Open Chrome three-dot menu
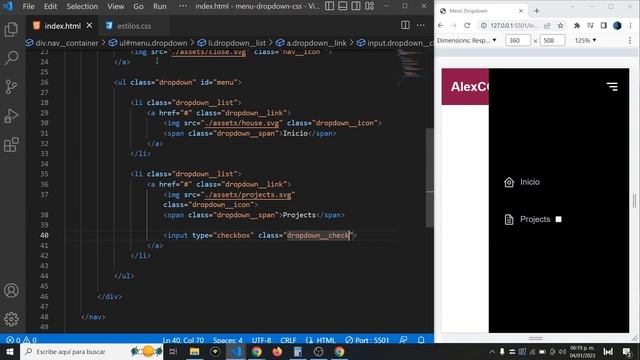640x360 pixels. click(631, 25)
